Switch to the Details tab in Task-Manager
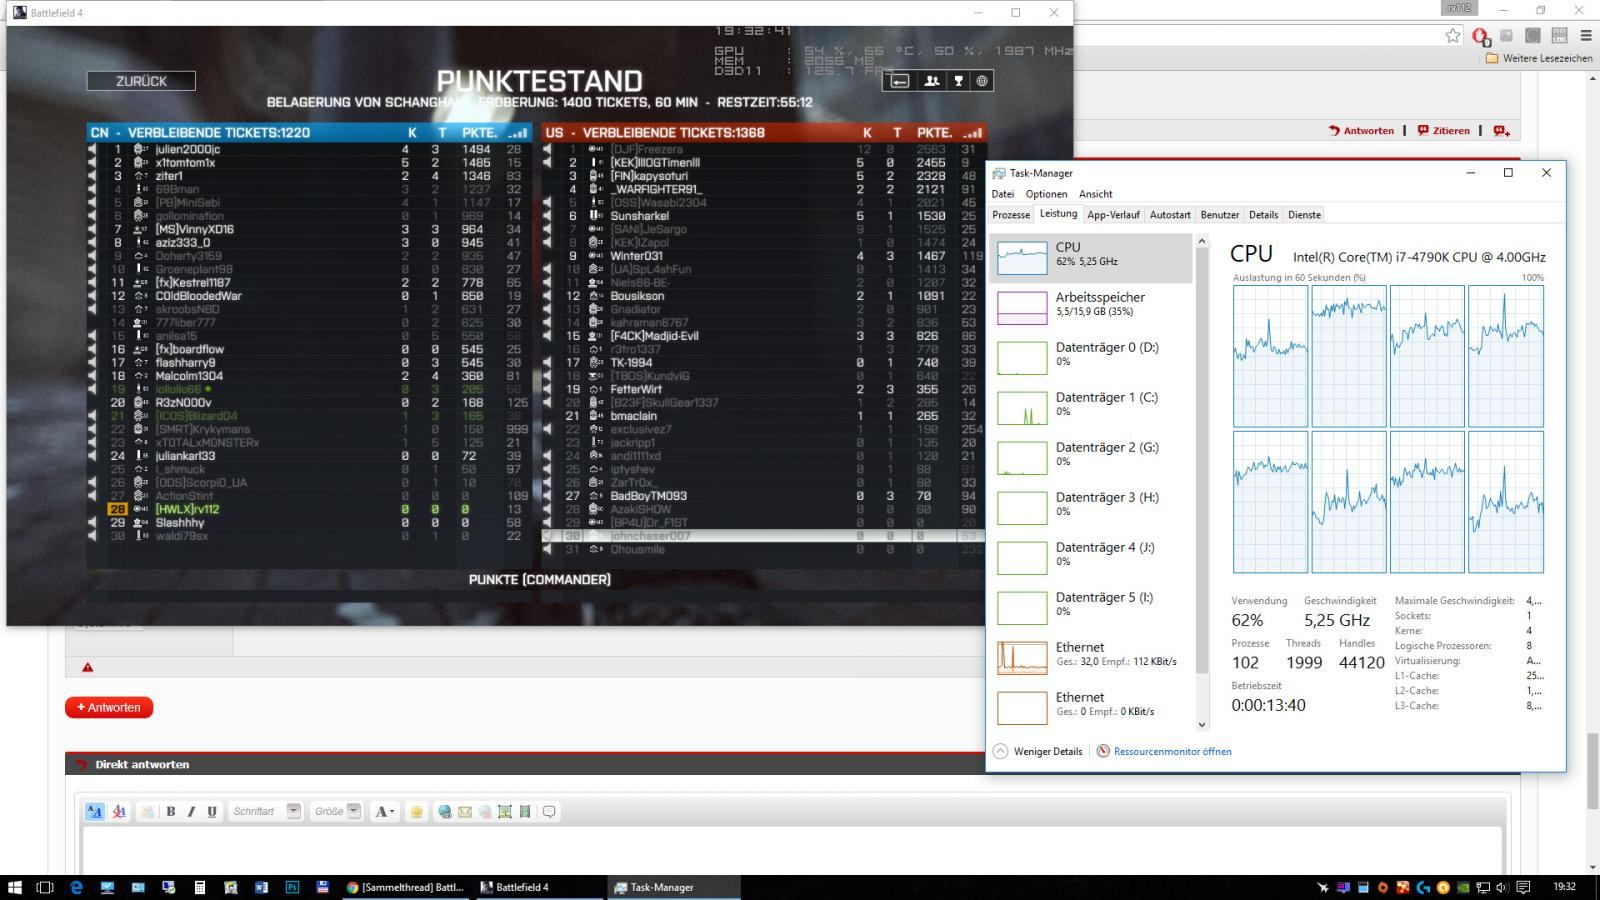The width and height of the screenshot is (1600, 900). [x=1263, y=215]
